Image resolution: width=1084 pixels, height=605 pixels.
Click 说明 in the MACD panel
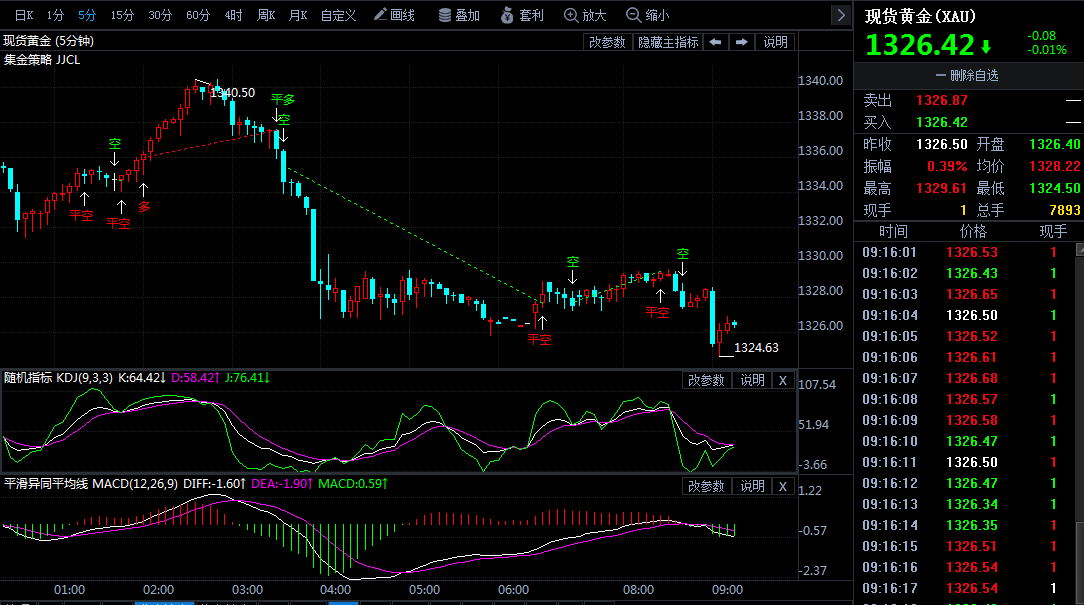pyautogui.click(x=752, y=486)
